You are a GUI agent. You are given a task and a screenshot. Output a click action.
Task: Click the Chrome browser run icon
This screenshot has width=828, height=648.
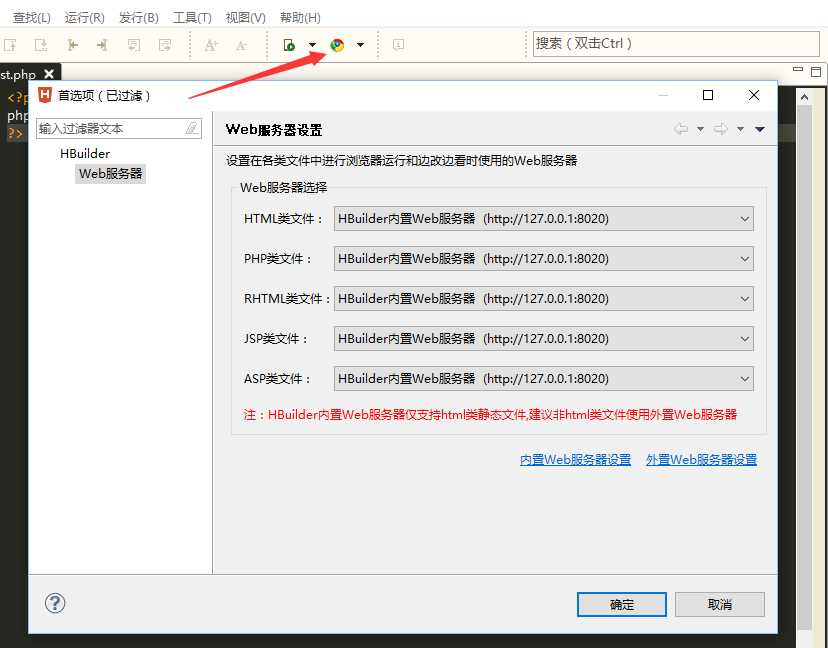click(337, 45)
